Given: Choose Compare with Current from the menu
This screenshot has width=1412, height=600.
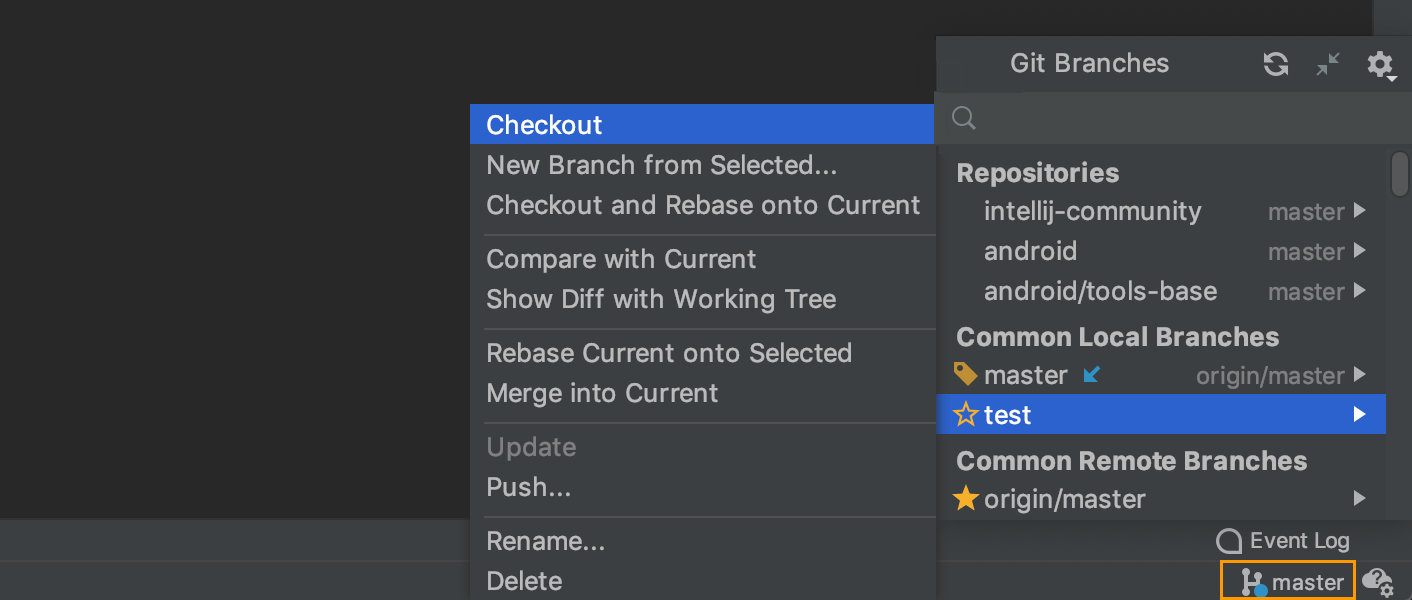Looking at the screenshot, I should click(x=621, y=259).
